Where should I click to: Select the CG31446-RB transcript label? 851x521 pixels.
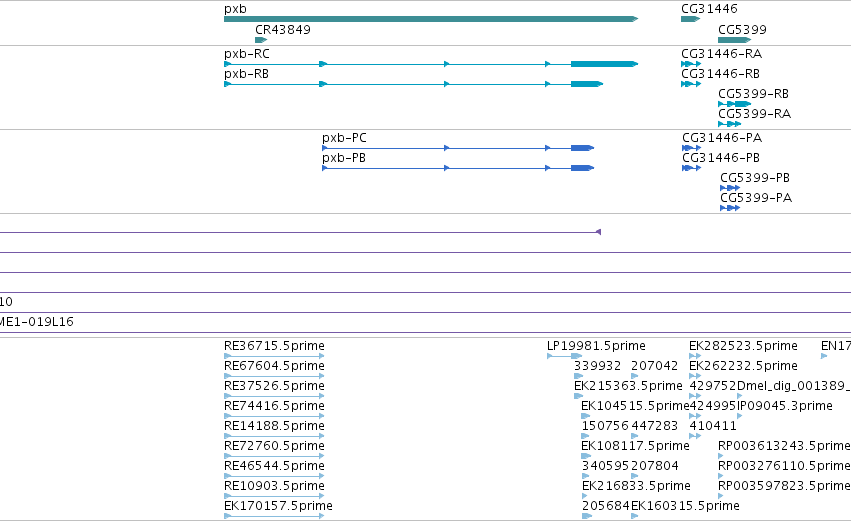point(720,74)
